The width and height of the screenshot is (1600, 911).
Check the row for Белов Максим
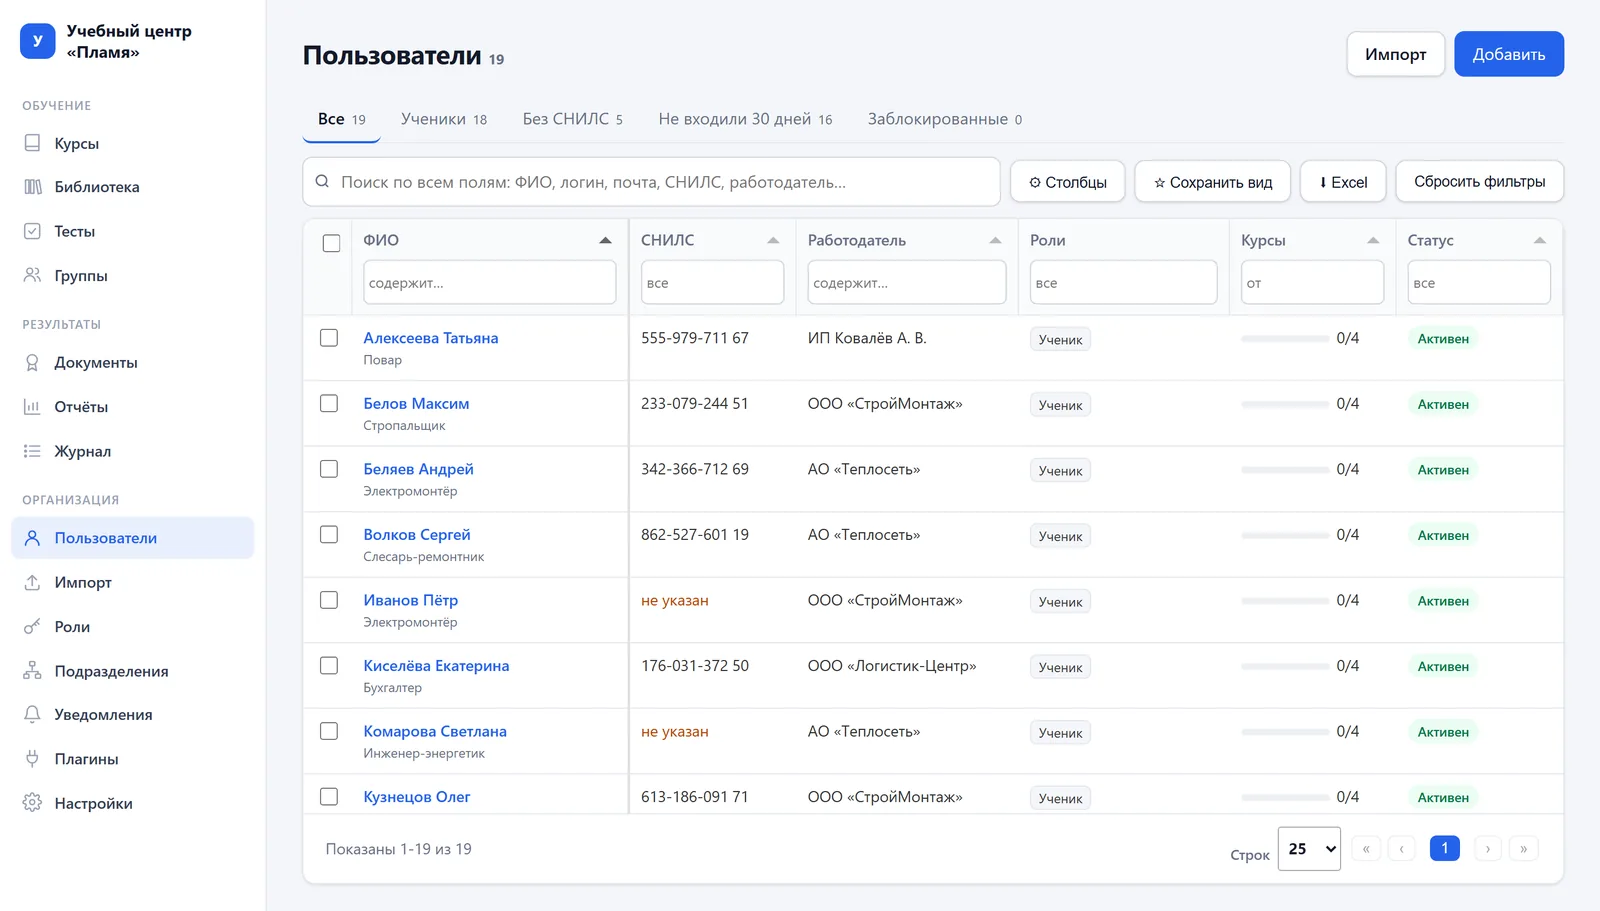tap(329, 403)
